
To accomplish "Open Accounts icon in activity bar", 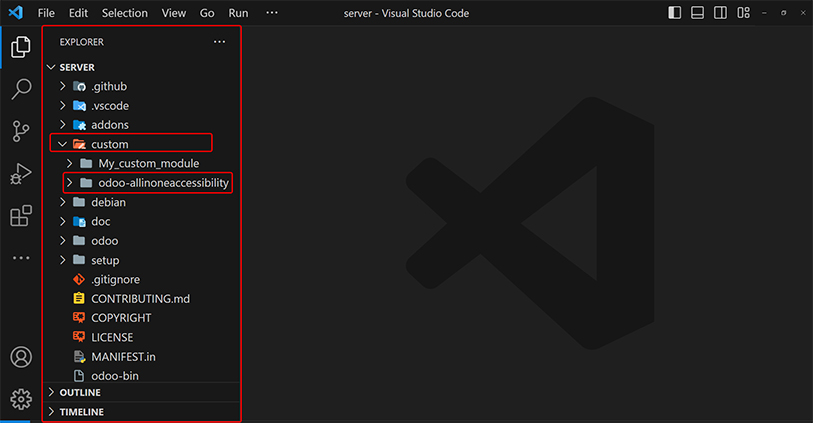I will (21, 357).
